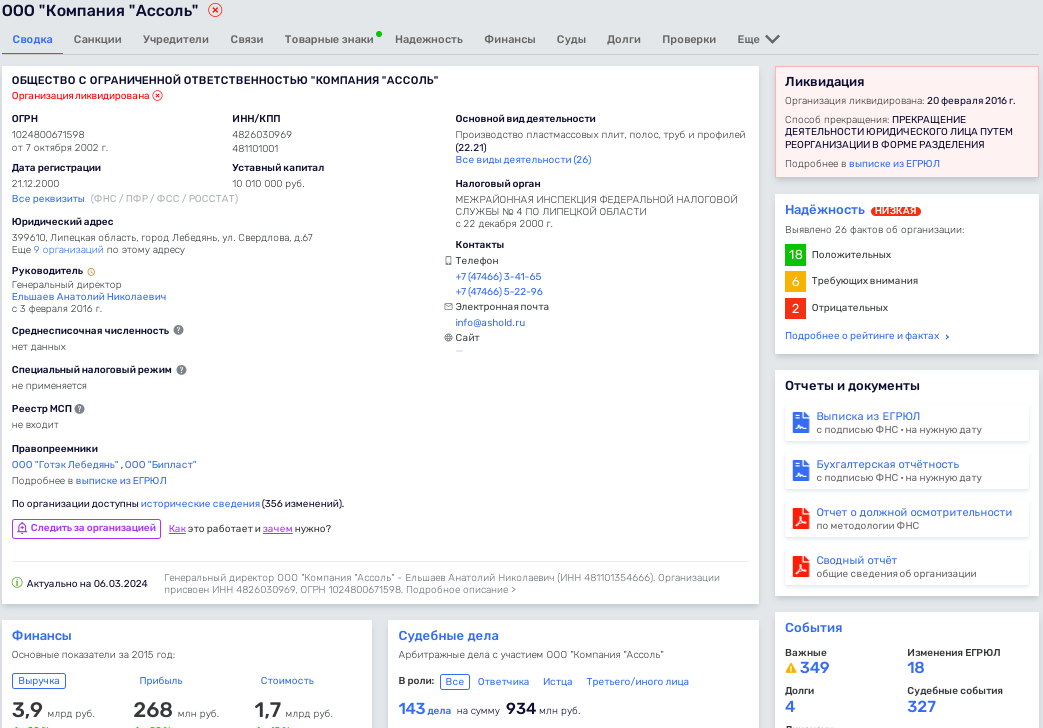Select the Сводка tab

[32, 39]
